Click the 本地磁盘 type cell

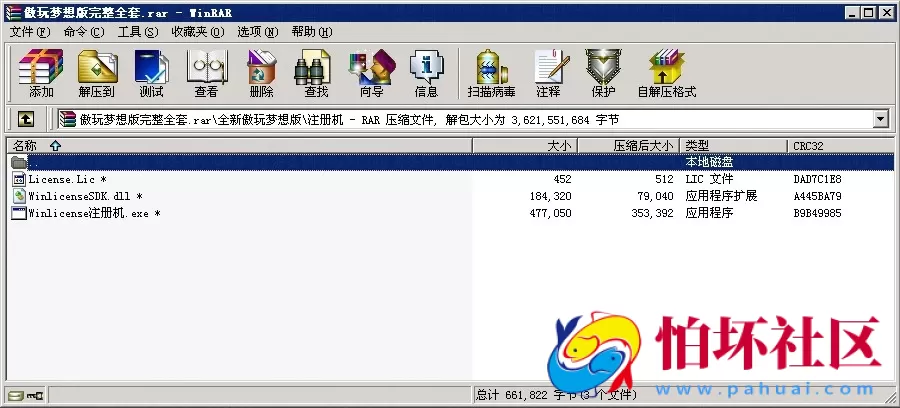coord(709,162)
